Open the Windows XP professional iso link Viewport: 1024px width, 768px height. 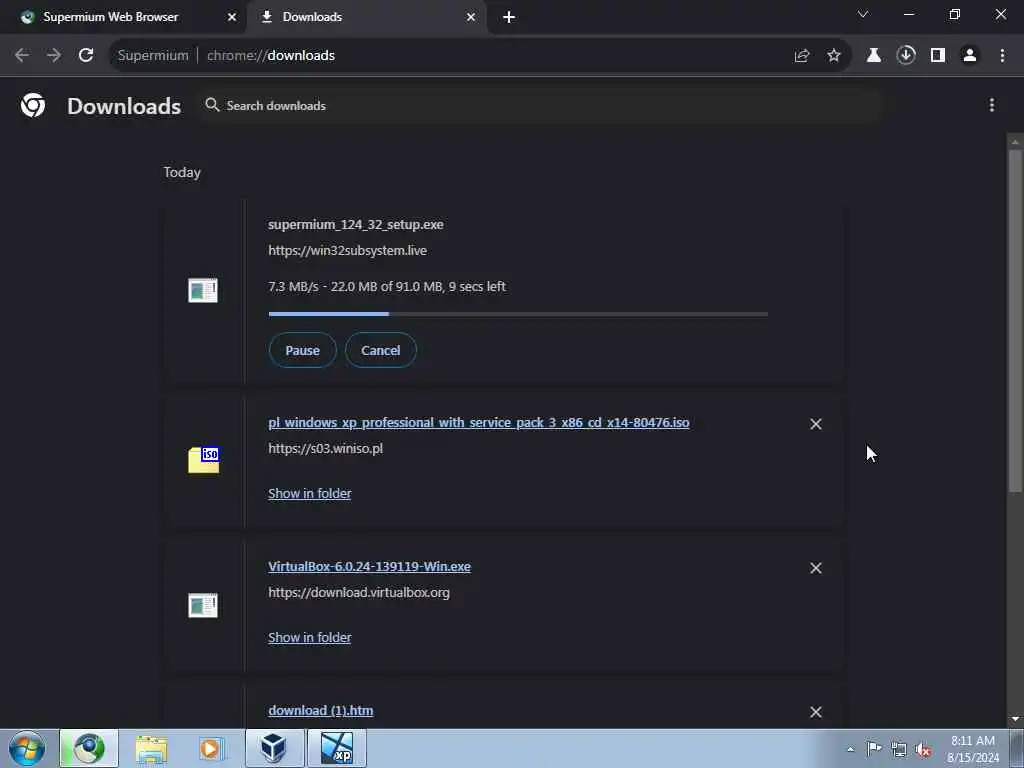[479, 423]
